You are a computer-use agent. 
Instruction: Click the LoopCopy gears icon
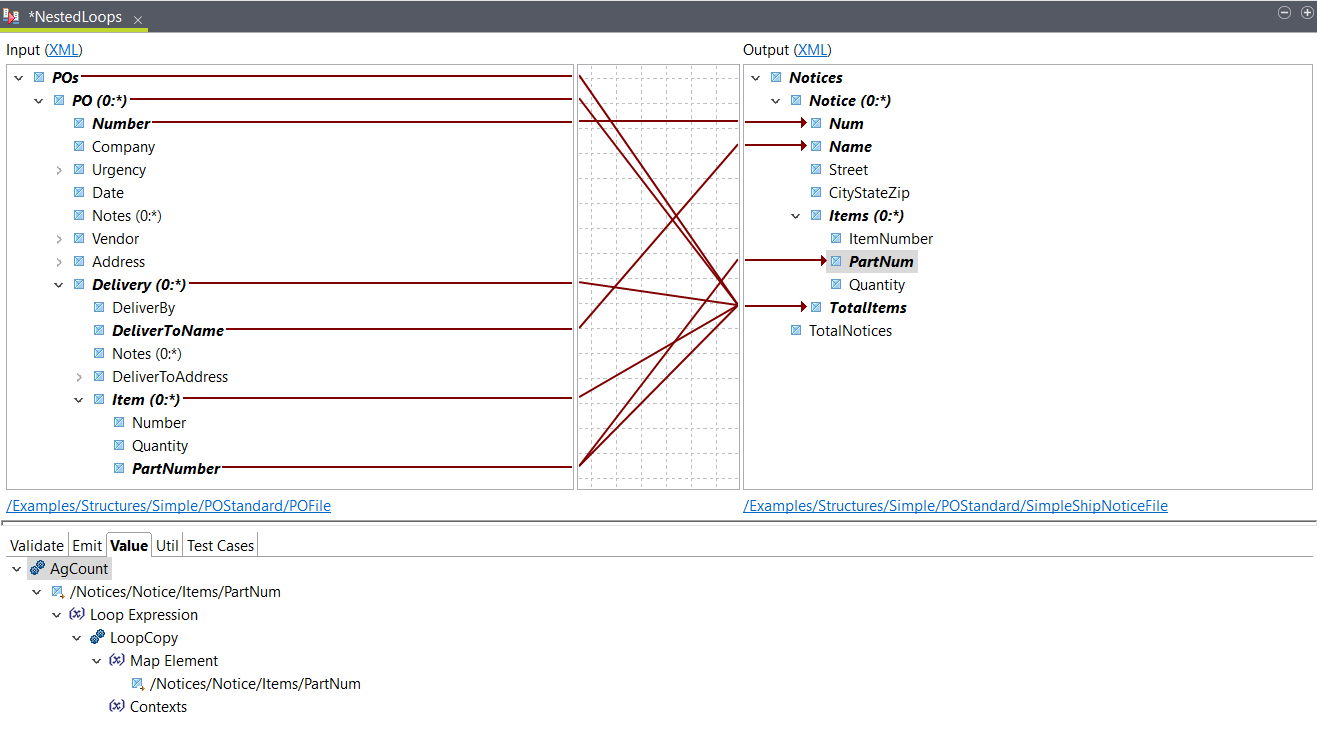pos(97,637)
